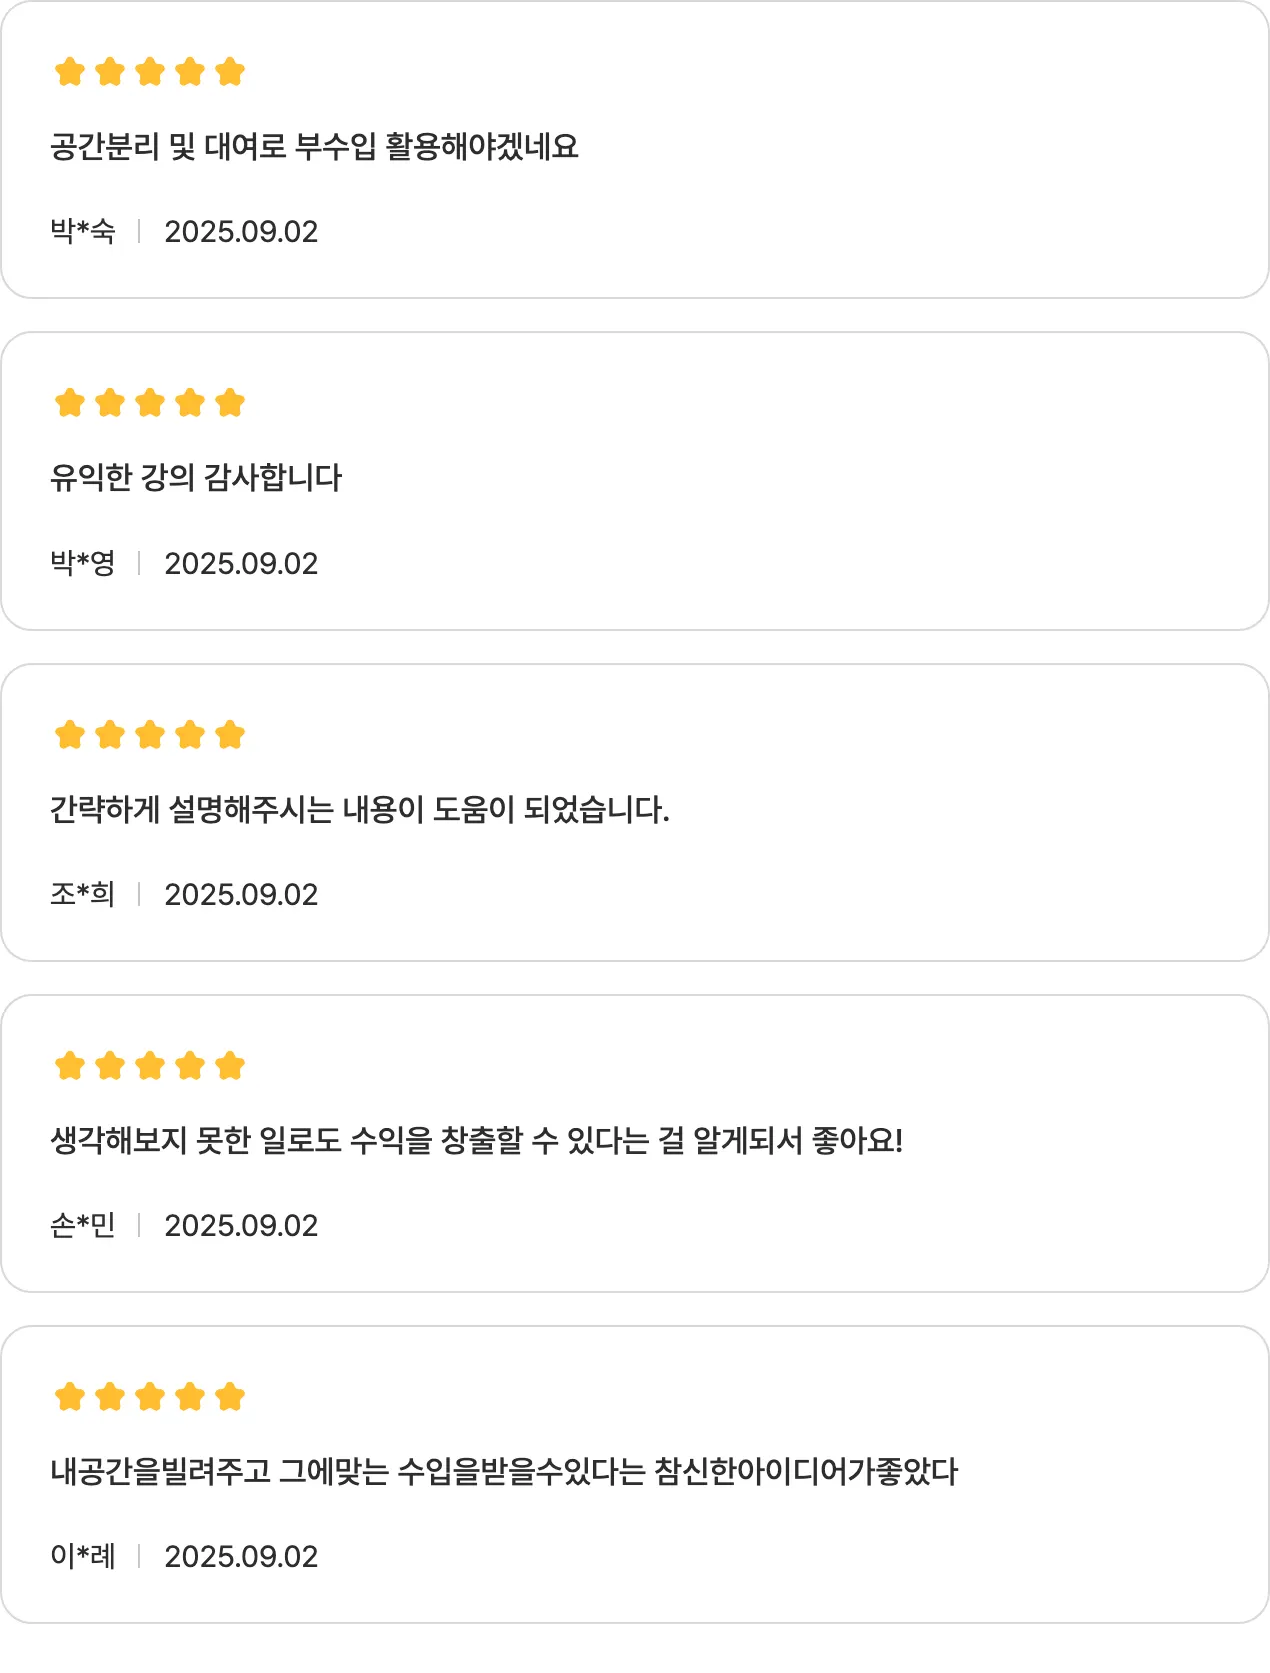
Task: Click the fifth star in 박*숙's review
Action: click(x=230, y=72)
